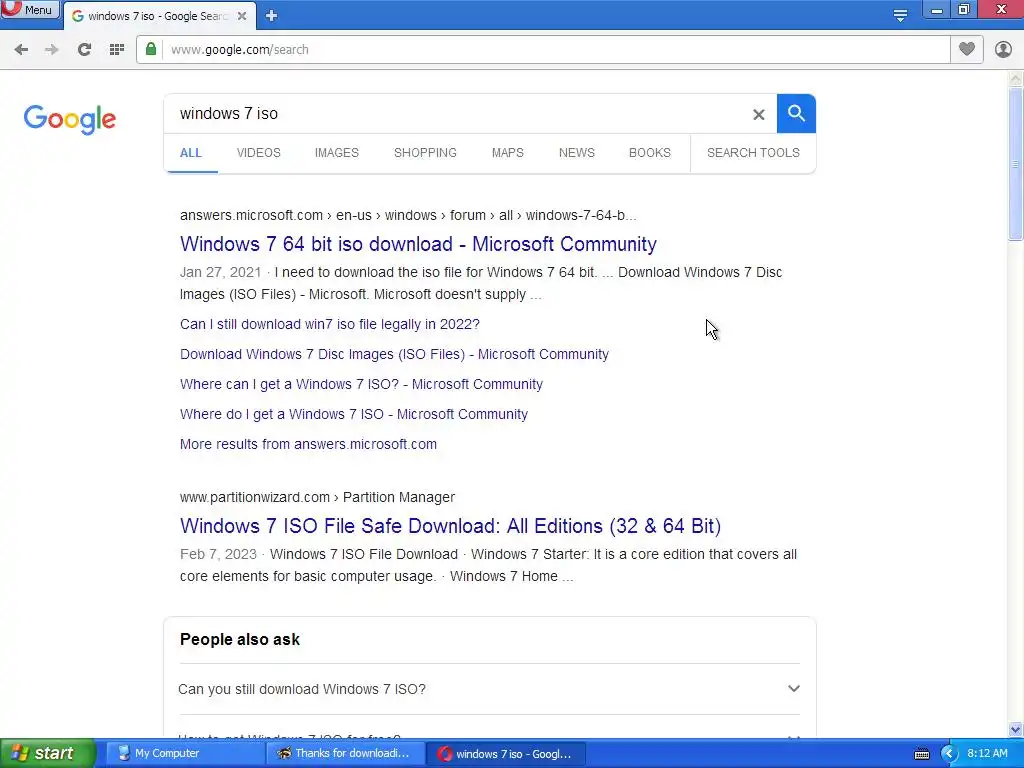Open the Windows start button
Screen dimensions: 1024x768
pyautogui.click(x=47, y=754)
